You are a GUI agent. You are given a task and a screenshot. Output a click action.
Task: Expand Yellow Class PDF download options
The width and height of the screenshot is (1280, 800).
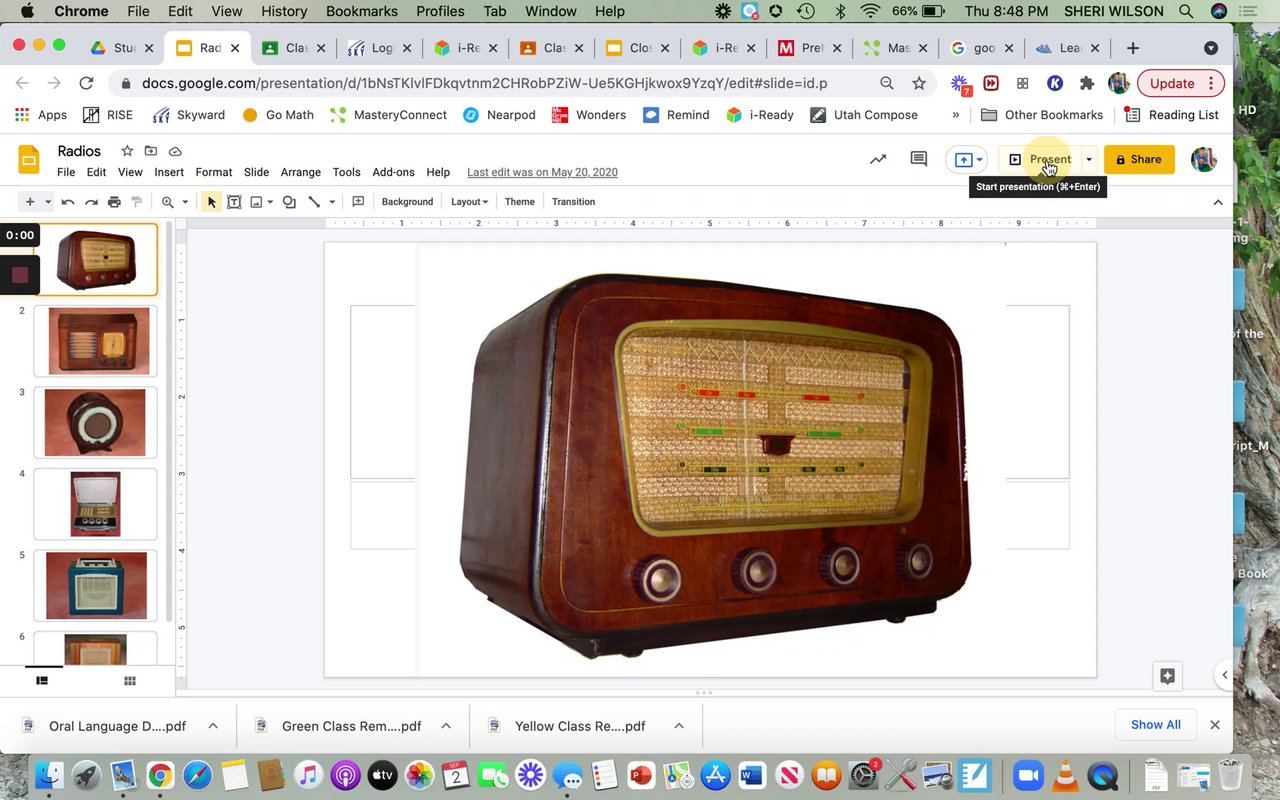point(679,726)
